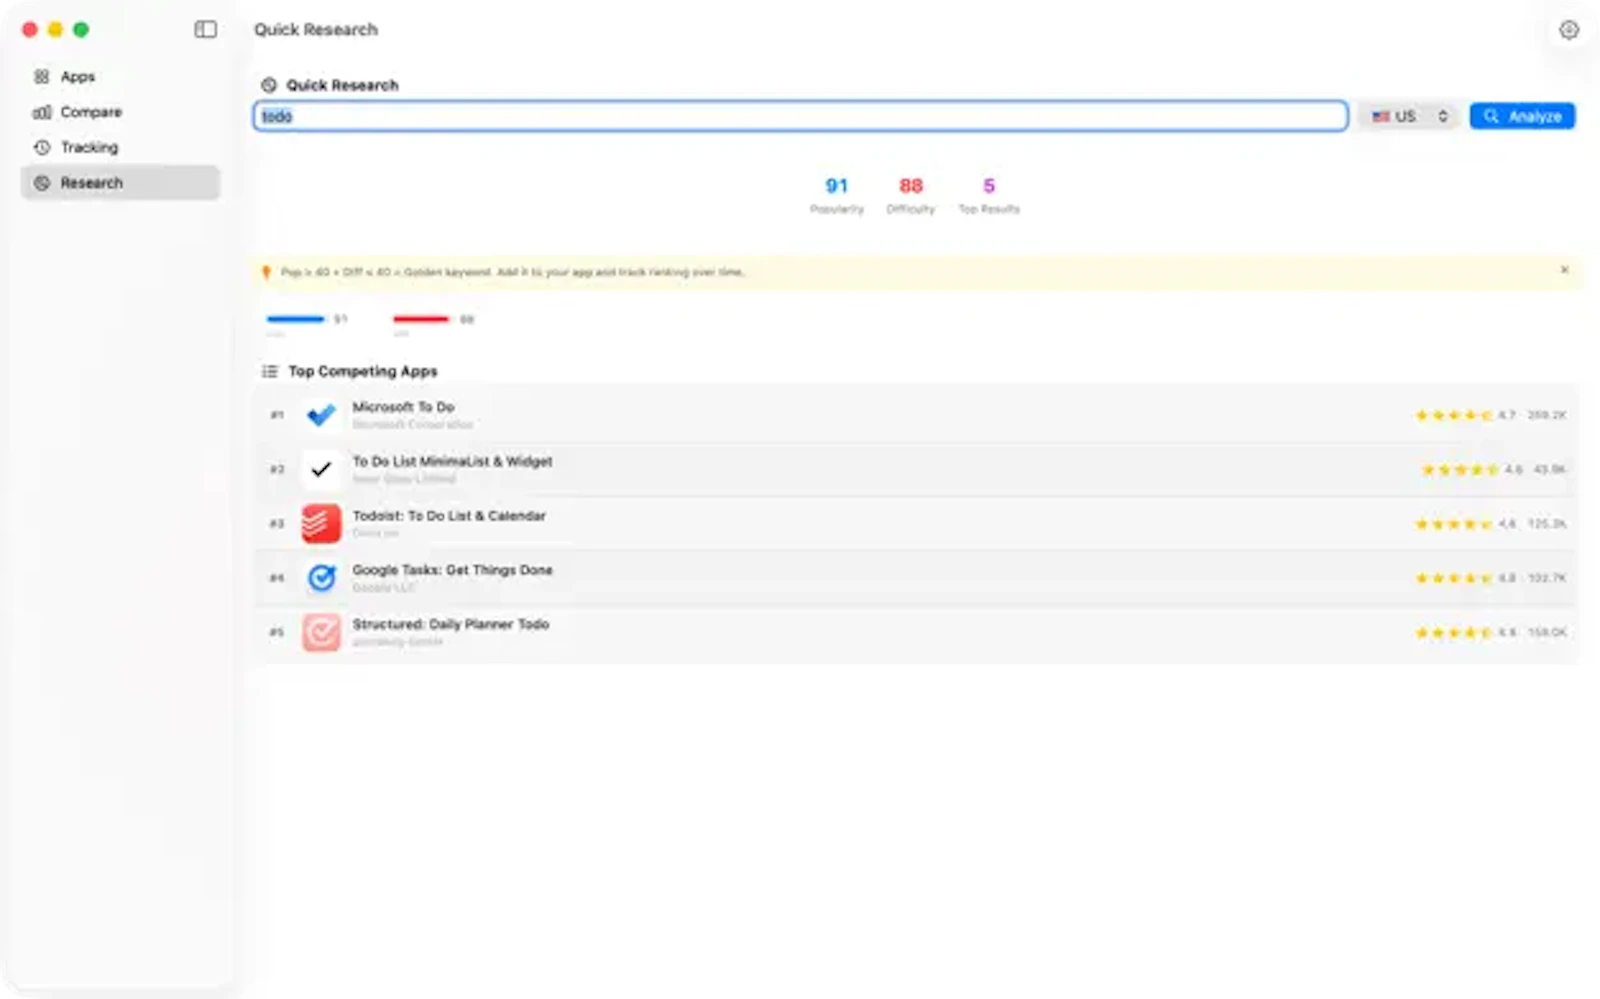1600x999 pixels.
Task: Click the US flag icon
Action: click(1381, 116)
